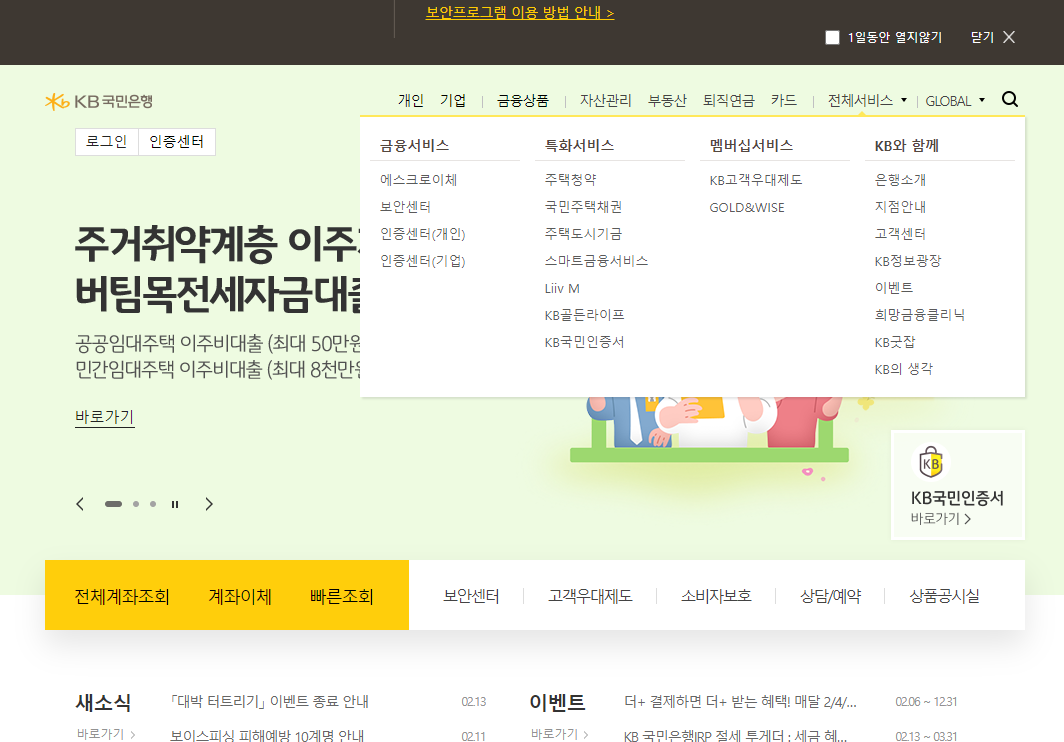Viewport: 1064px width, 742px height.
Task: Open 인증센터(기업) link
Action: (x=422, y=261)
